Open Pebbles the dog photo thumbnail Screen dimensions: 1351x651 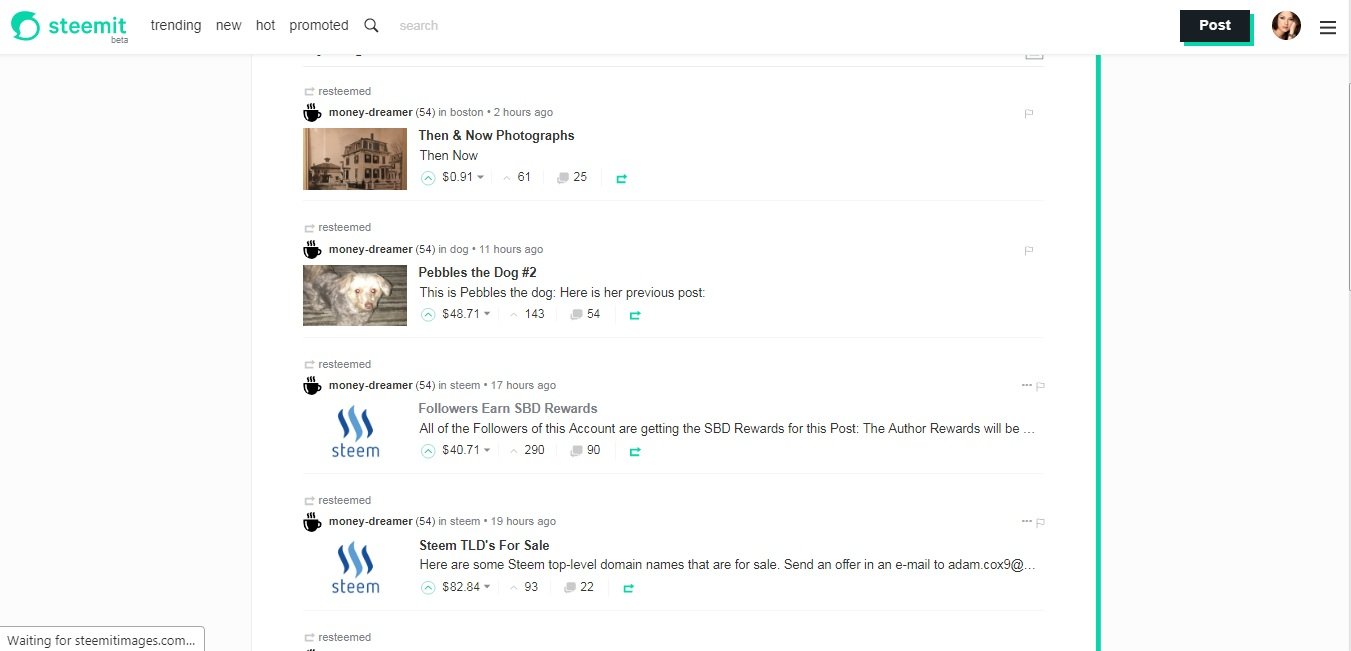(x=355, y=295)
